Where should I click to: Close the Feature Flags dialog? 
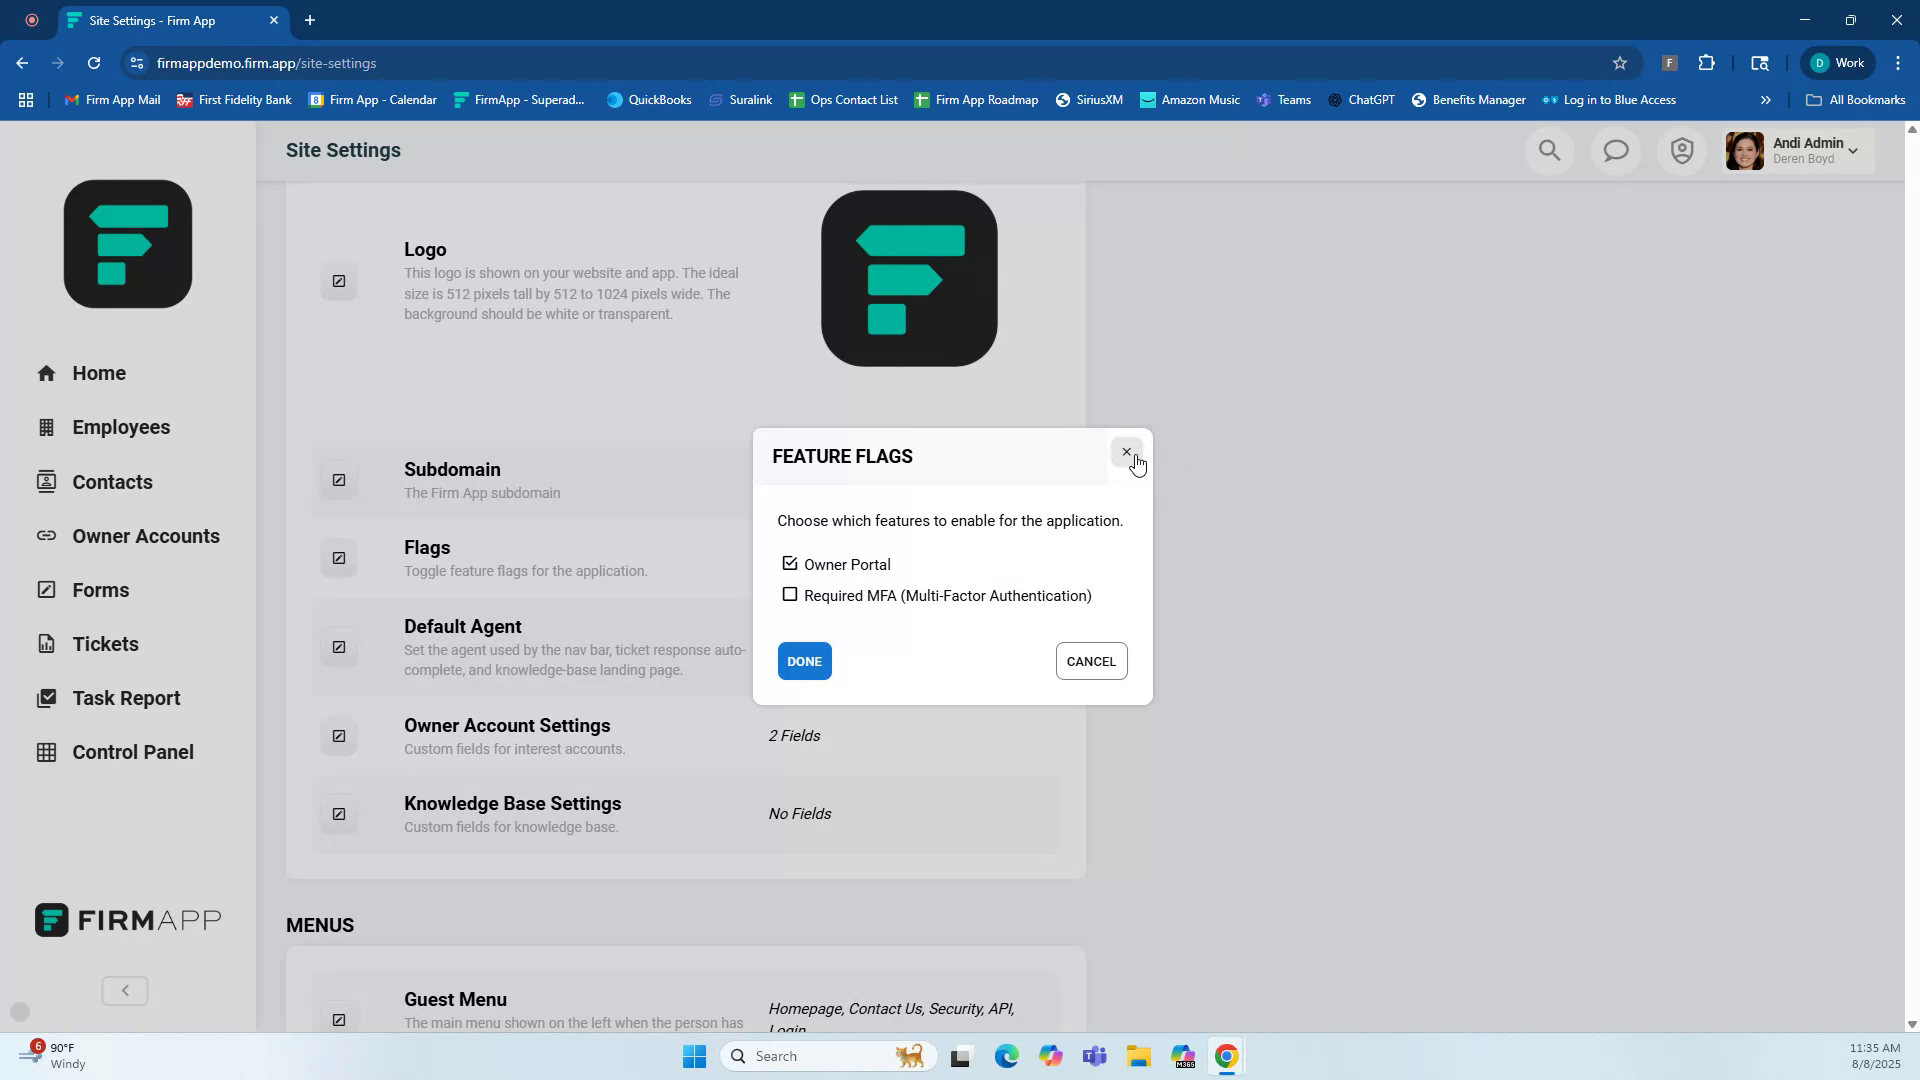(x=1127, y=451)
